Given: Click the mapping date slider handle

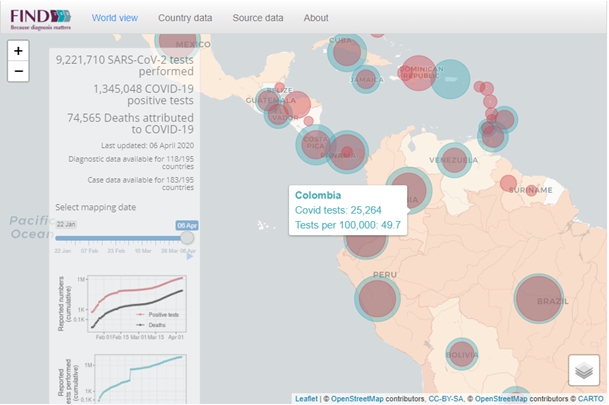Looking at the screenshot, I should click(187, 238).
